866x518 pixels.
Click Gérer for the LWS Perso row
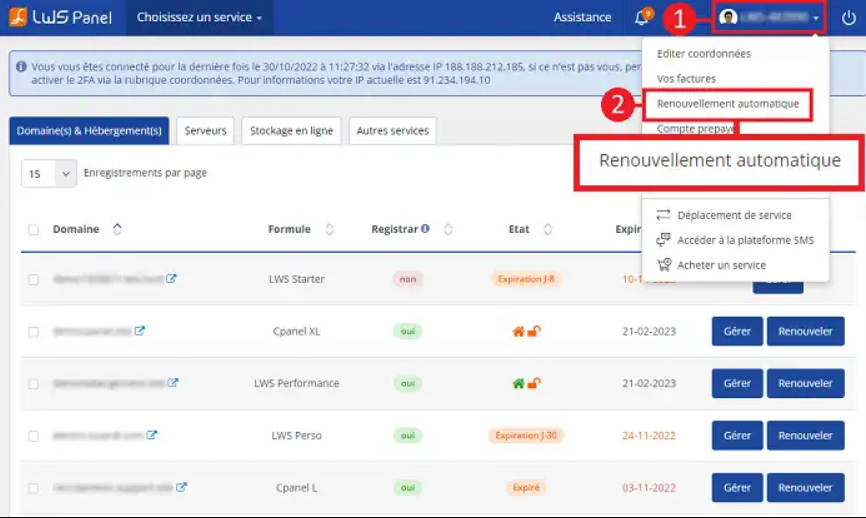pyautogui.click(x=737, y=435)
